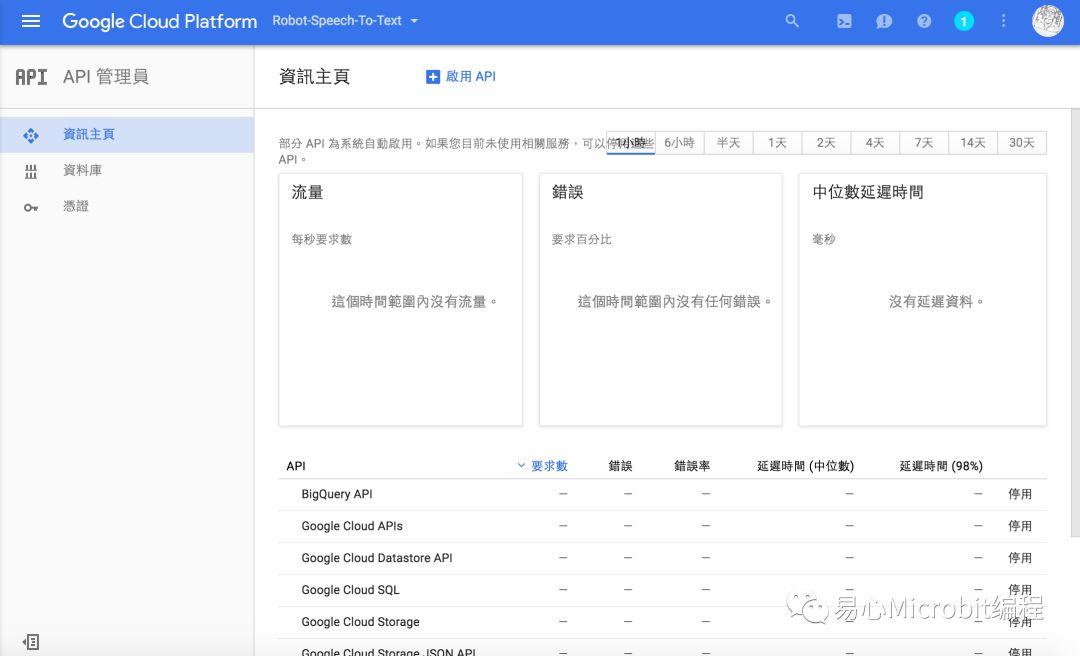Image resolution: width=1080 pixels, height=656 pixels.
Task: Open 資料庫 in the sidebar
Action: 127,170
